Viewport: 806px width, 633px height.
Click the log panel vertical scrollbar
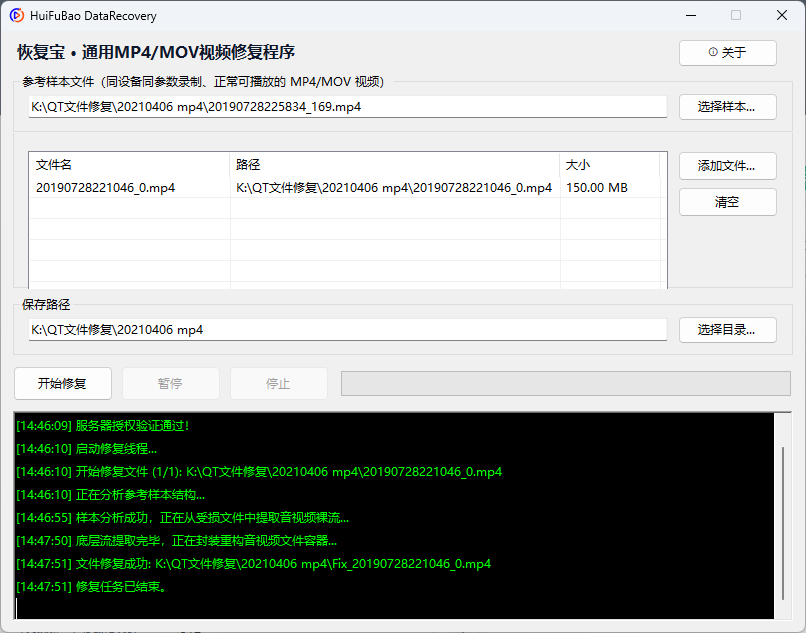782,523
